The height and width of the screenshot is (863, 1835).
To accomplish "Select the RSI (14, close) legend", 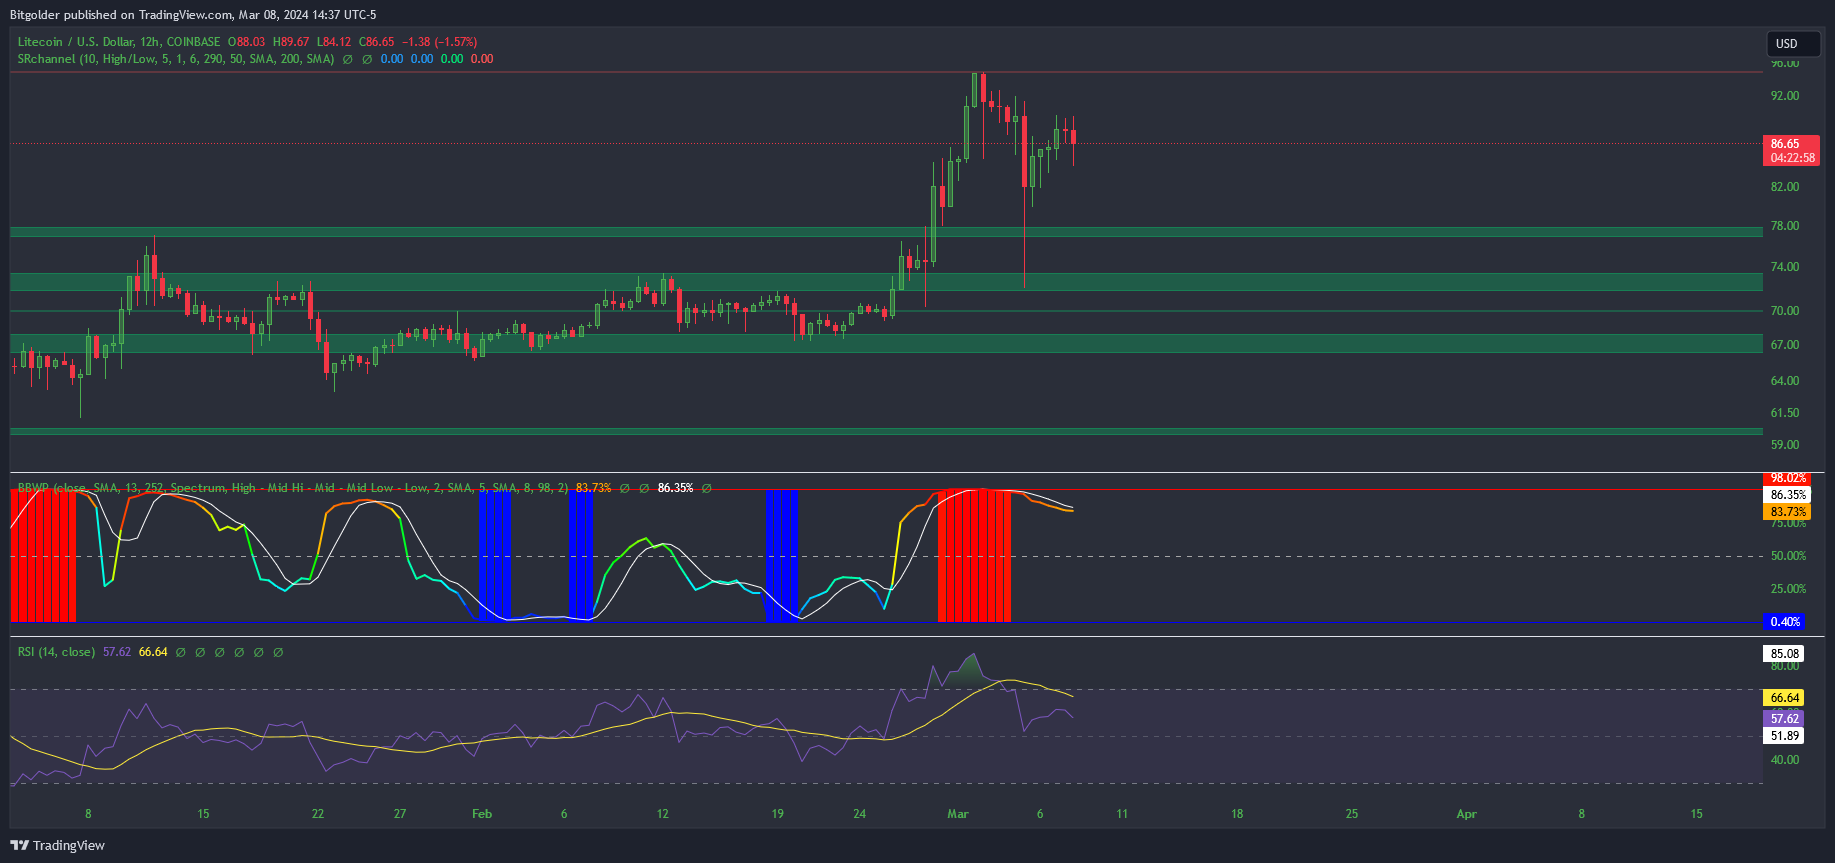I will [56, 652].
